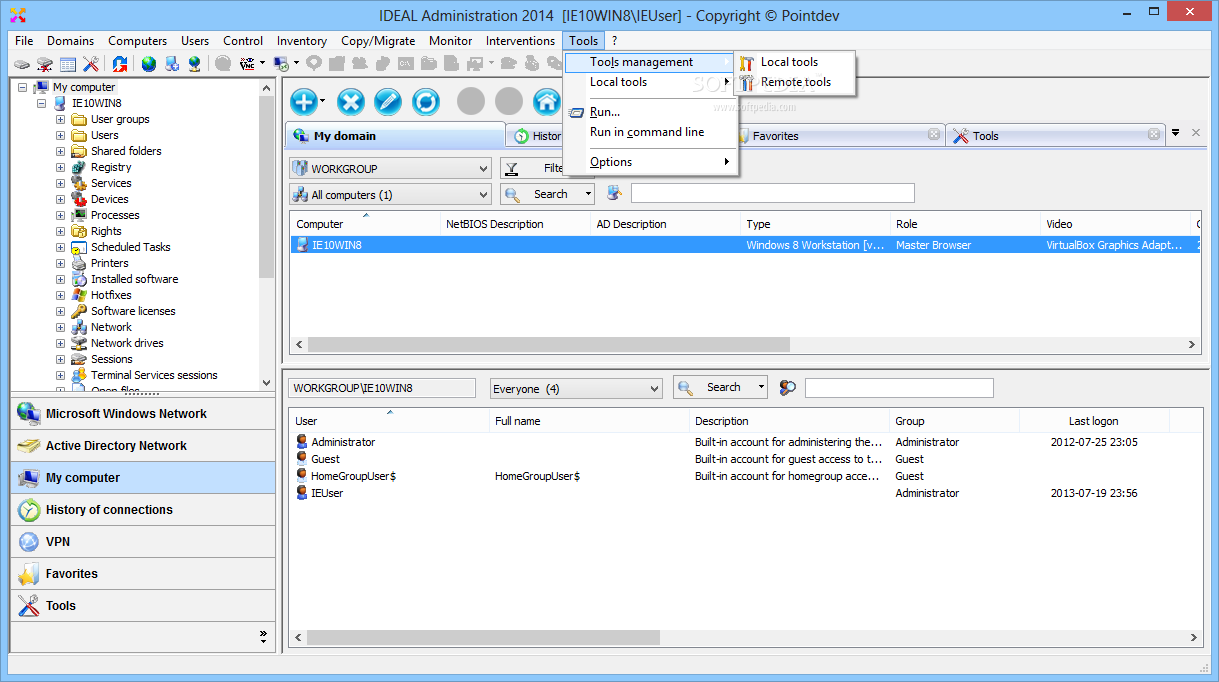Select Tools management menu entry

click(650, 62)
